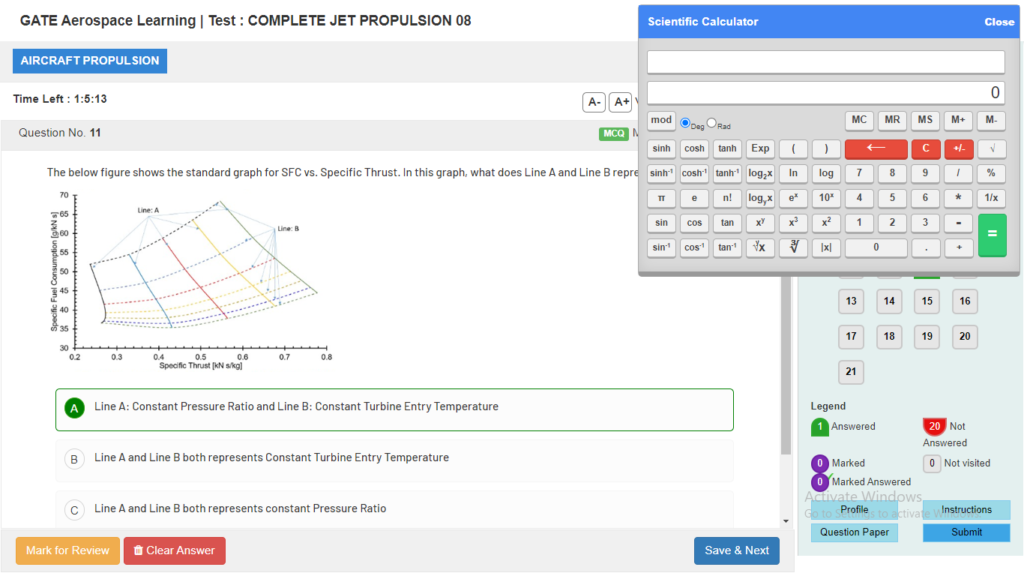Jump to question 15 in palette
This screenshot has height=576, width=1024.
coord(927,301)
